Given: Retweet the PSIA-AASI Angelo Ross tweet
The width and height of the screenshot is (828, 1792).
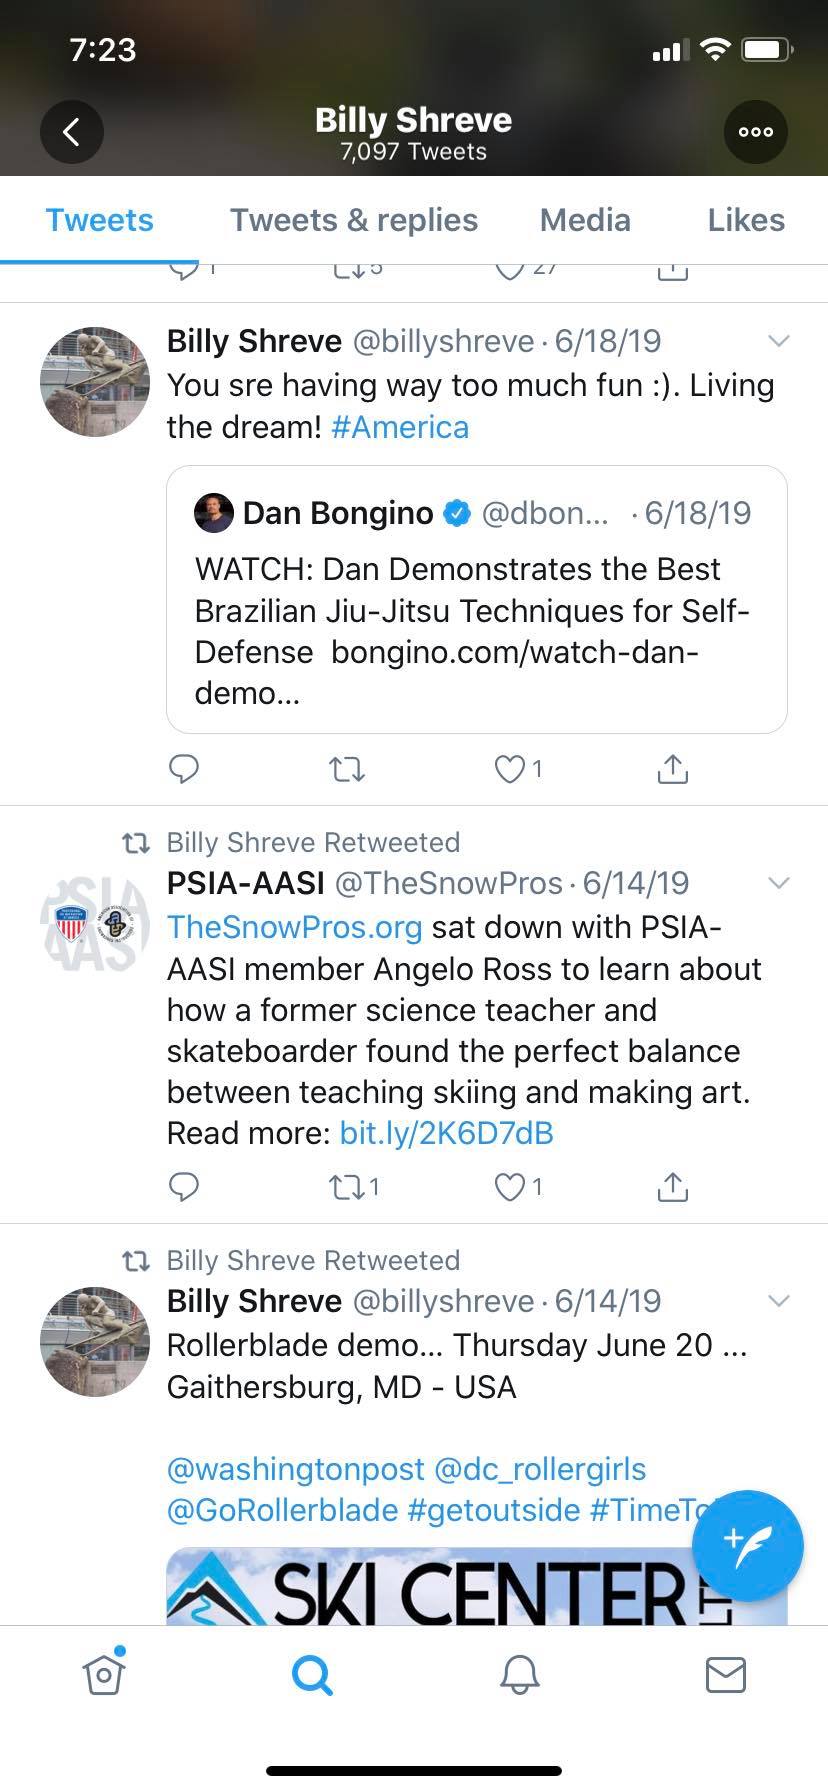Looking at the screenshot, I should point(346,1187).
